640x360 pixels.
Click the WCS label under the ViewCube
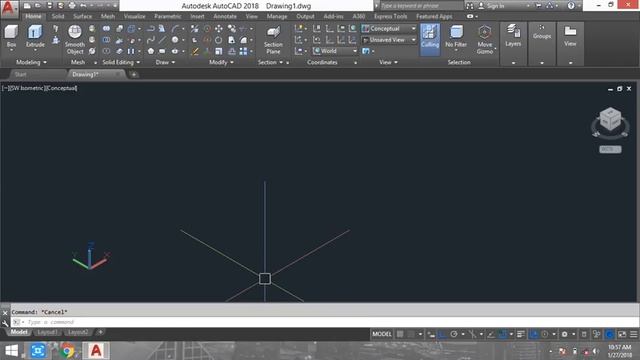point(610,149)
